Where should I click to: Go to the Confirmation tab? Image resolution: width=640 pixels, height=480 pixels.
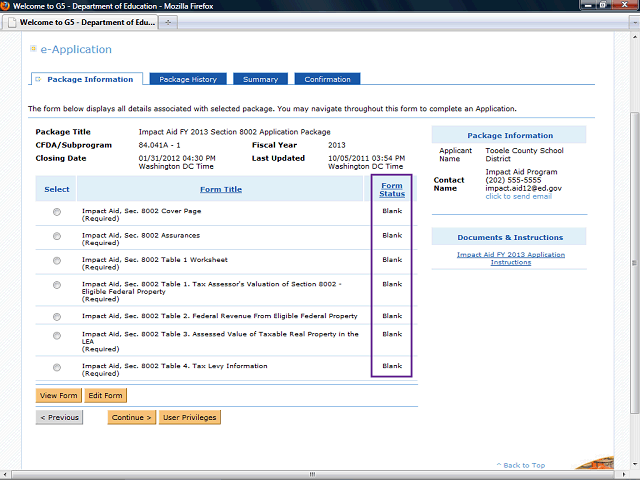(327, 79)
